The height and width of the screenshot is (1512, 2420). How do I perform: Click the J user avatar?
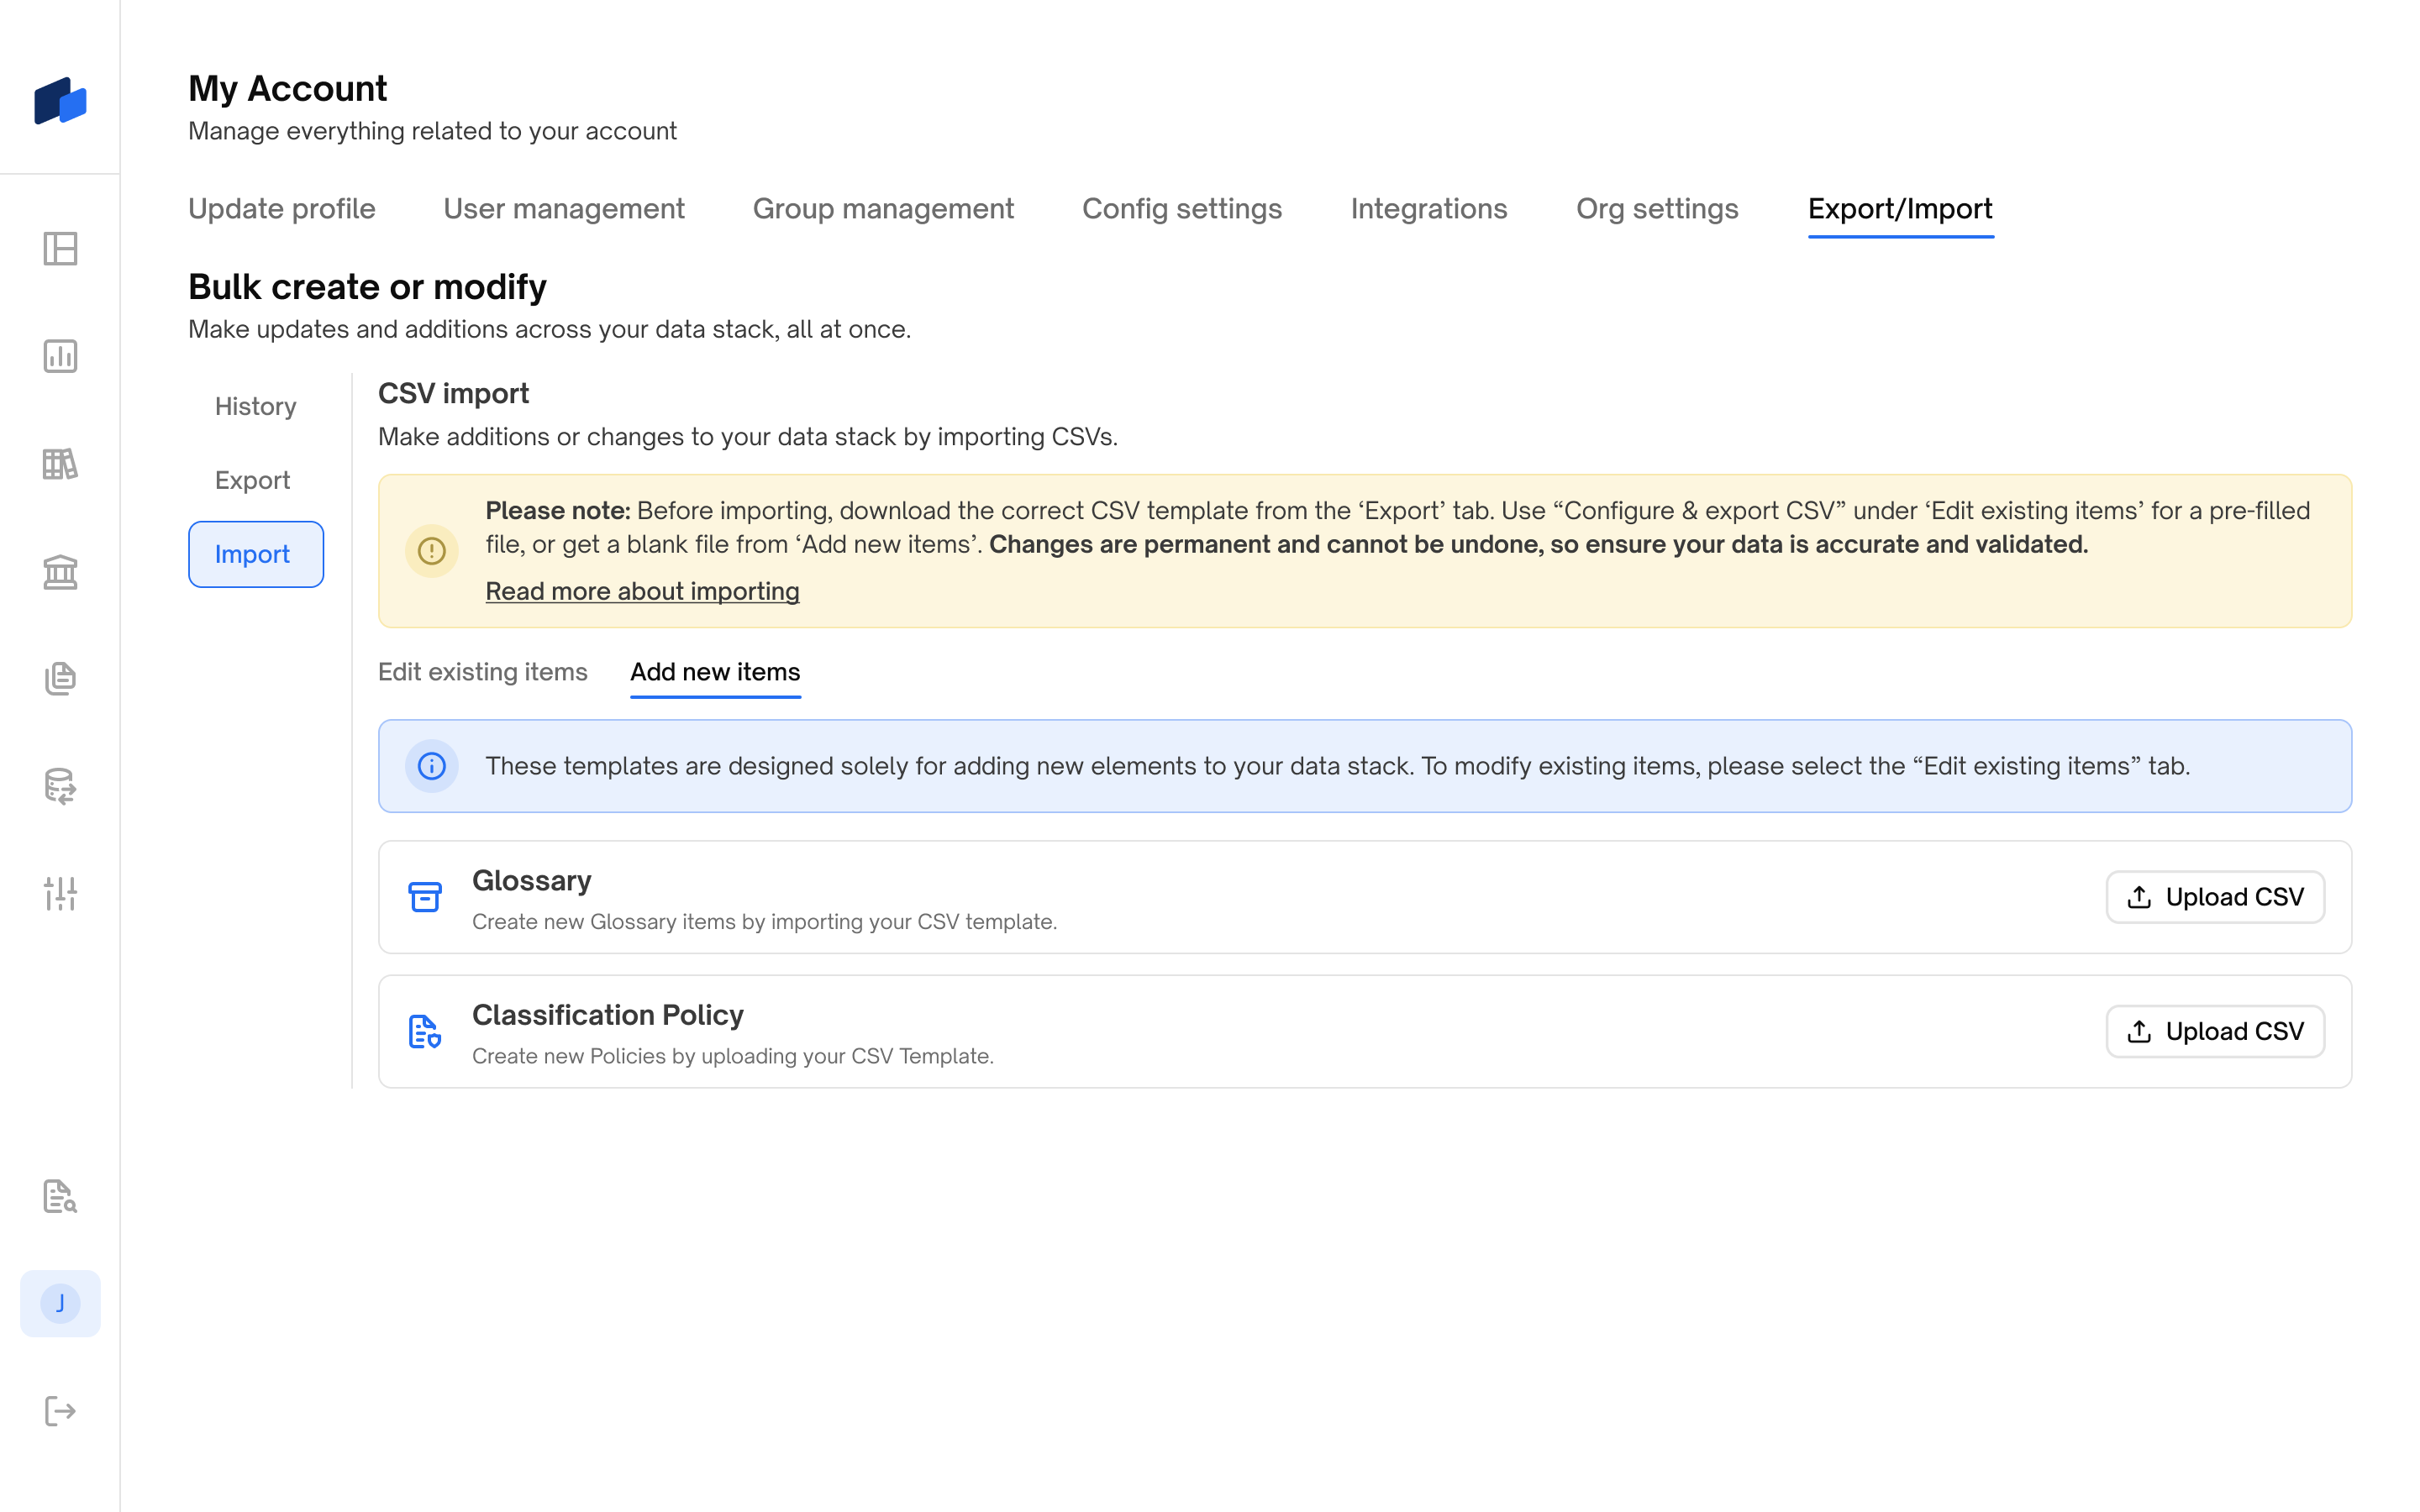pos(60,1303)
